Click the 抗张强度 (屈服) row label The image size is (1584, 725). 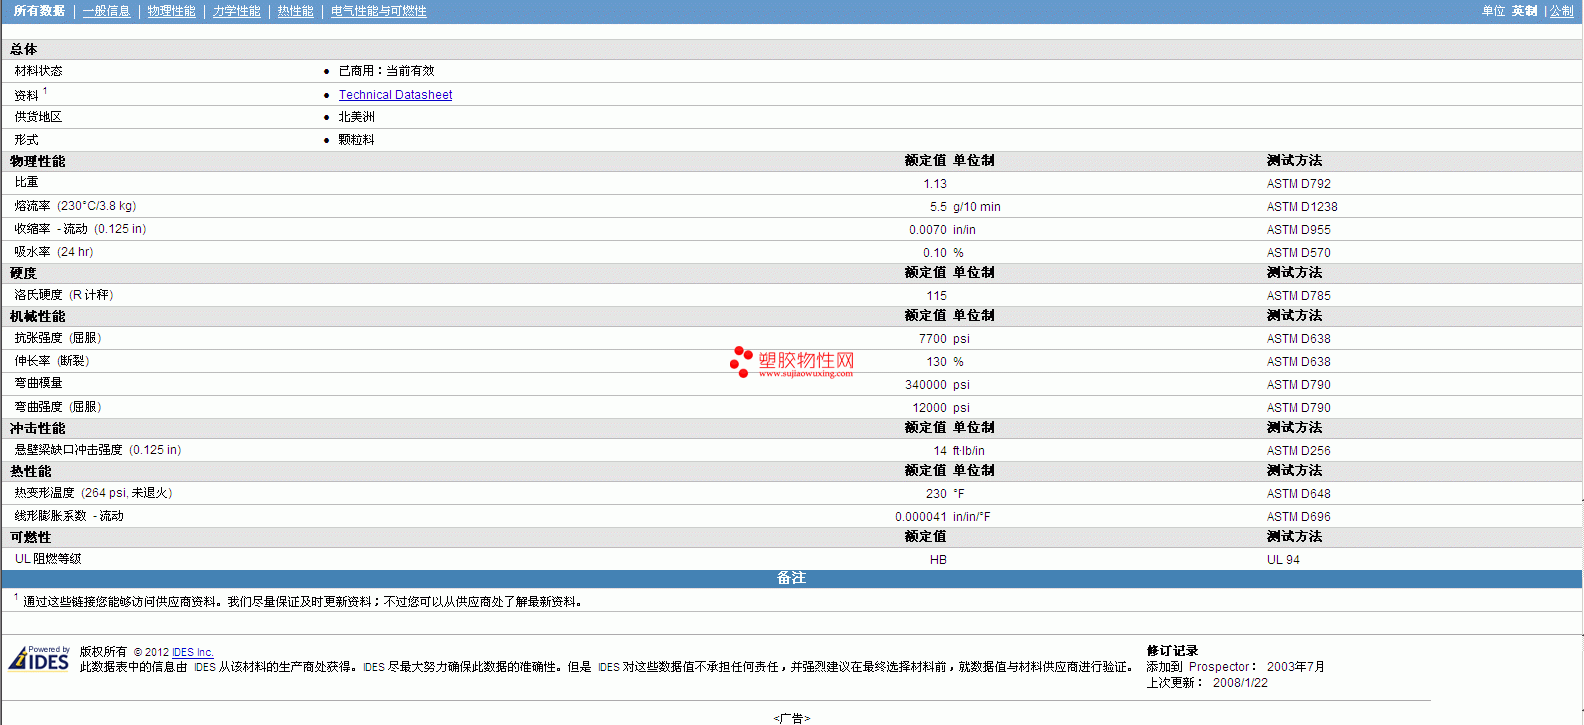(58, 338)
